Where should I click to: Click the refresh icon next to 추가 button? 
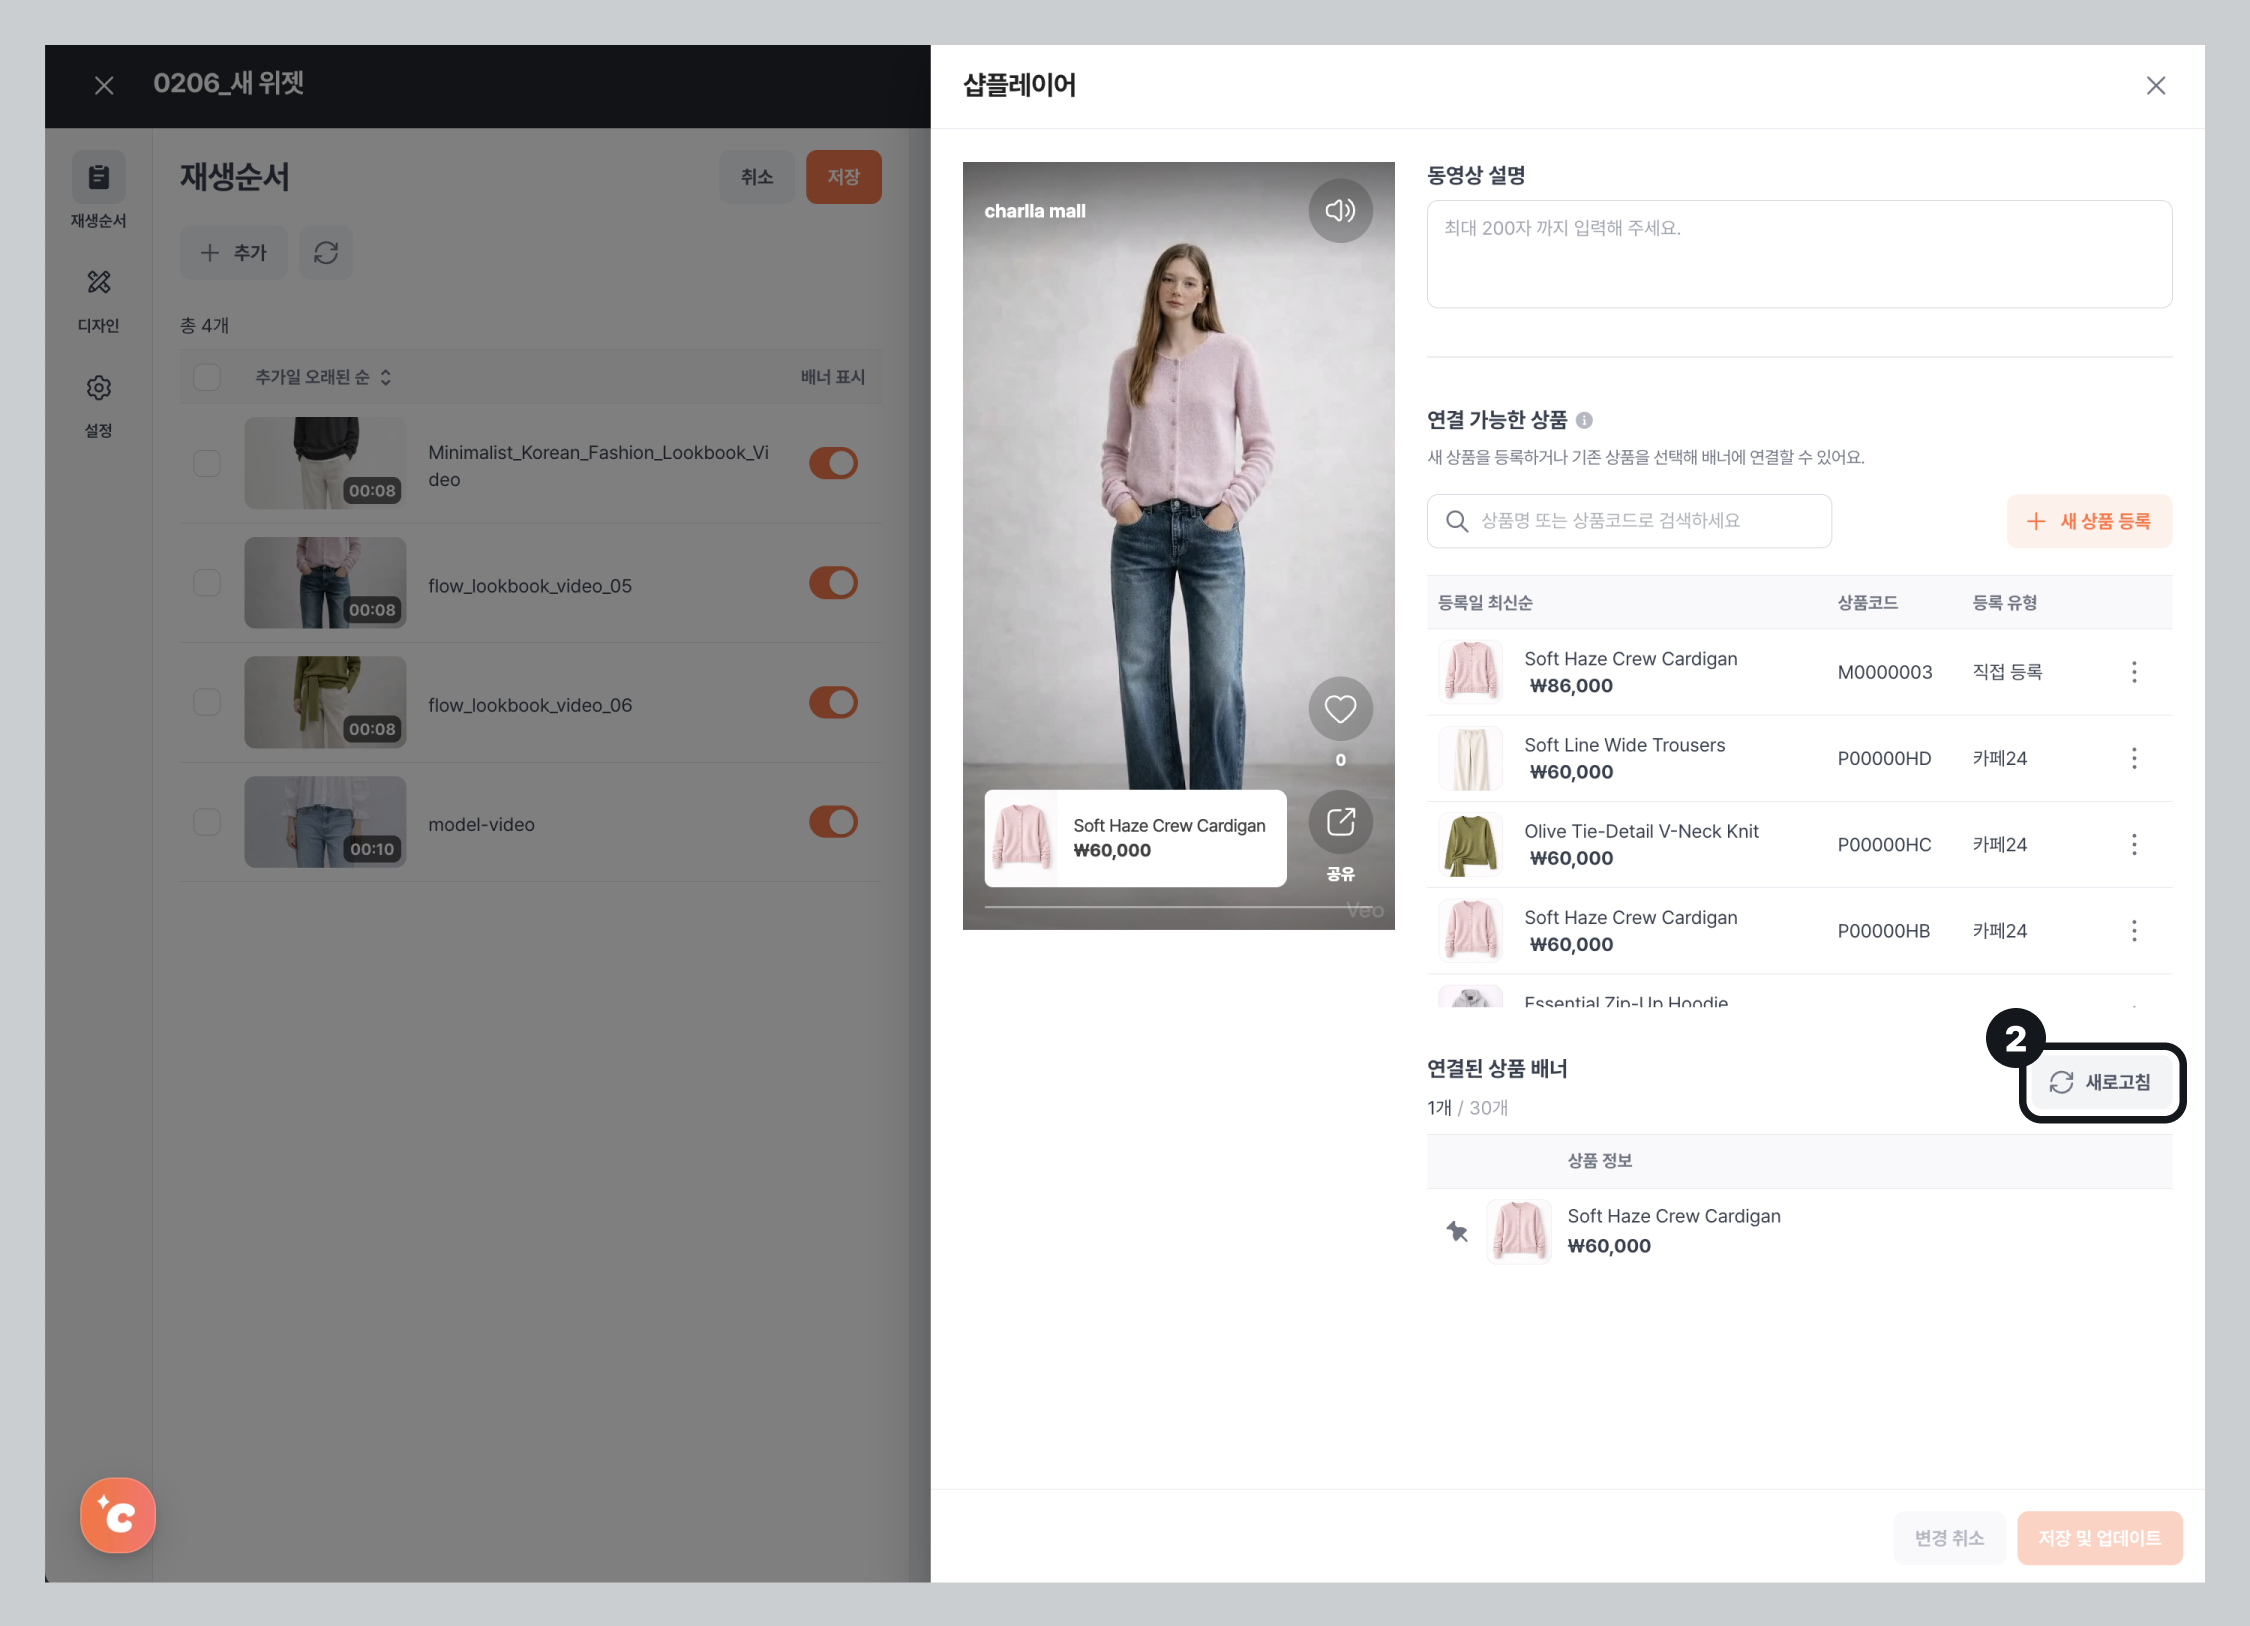[x=326, y=252]
